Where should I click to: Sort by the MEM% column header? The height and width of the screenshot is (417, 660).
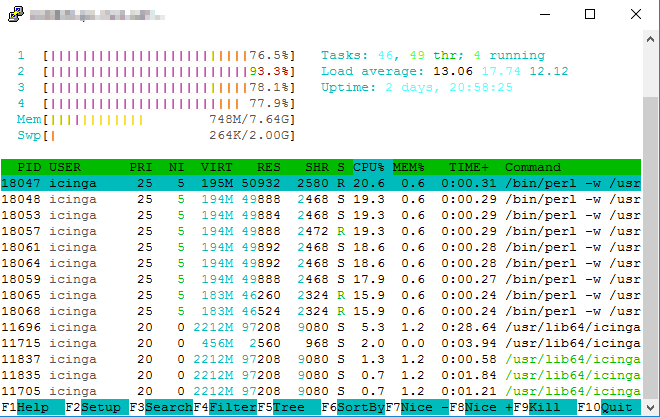point(409,167)
